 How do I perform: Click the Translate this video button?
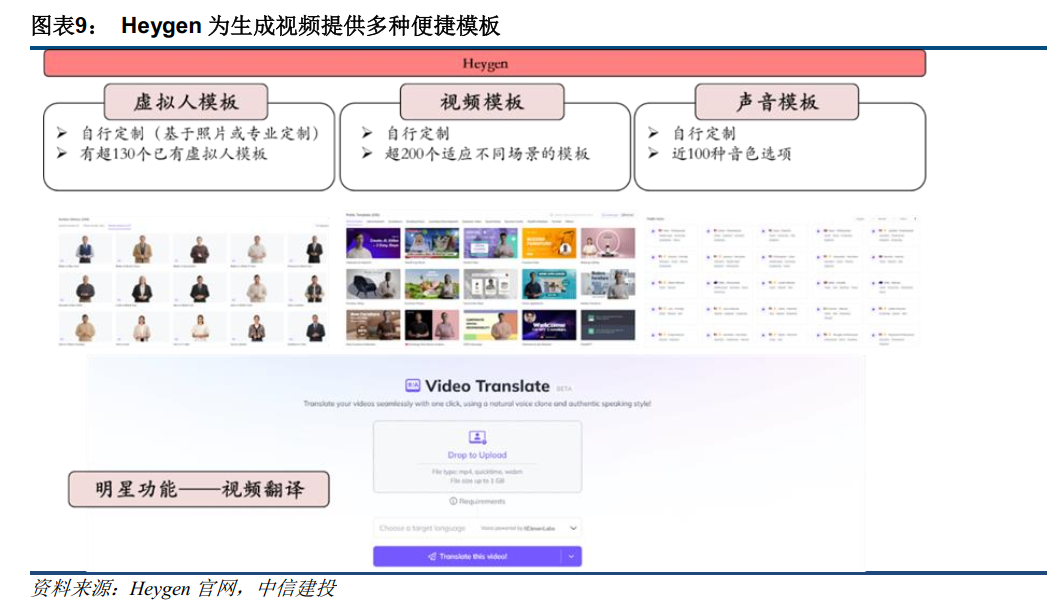467,556
